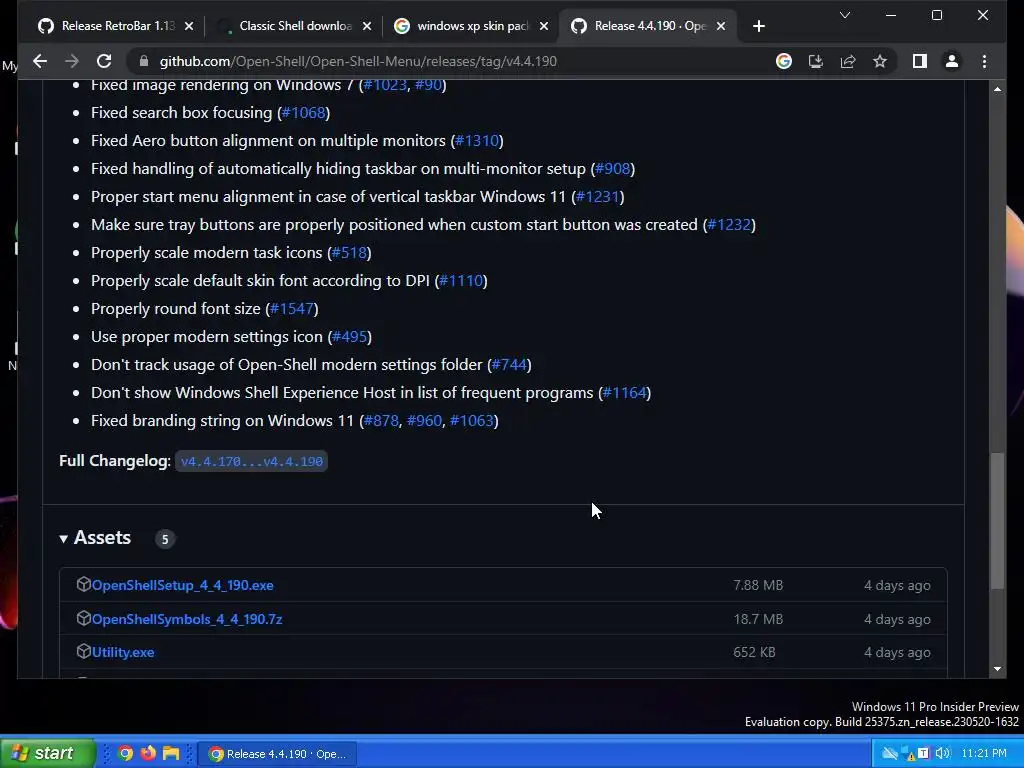This screenshot has height=768, width=1024.
Task: Close the Release 4.4.190 tab
Action: pyautogui.click(x=721, y=26)
